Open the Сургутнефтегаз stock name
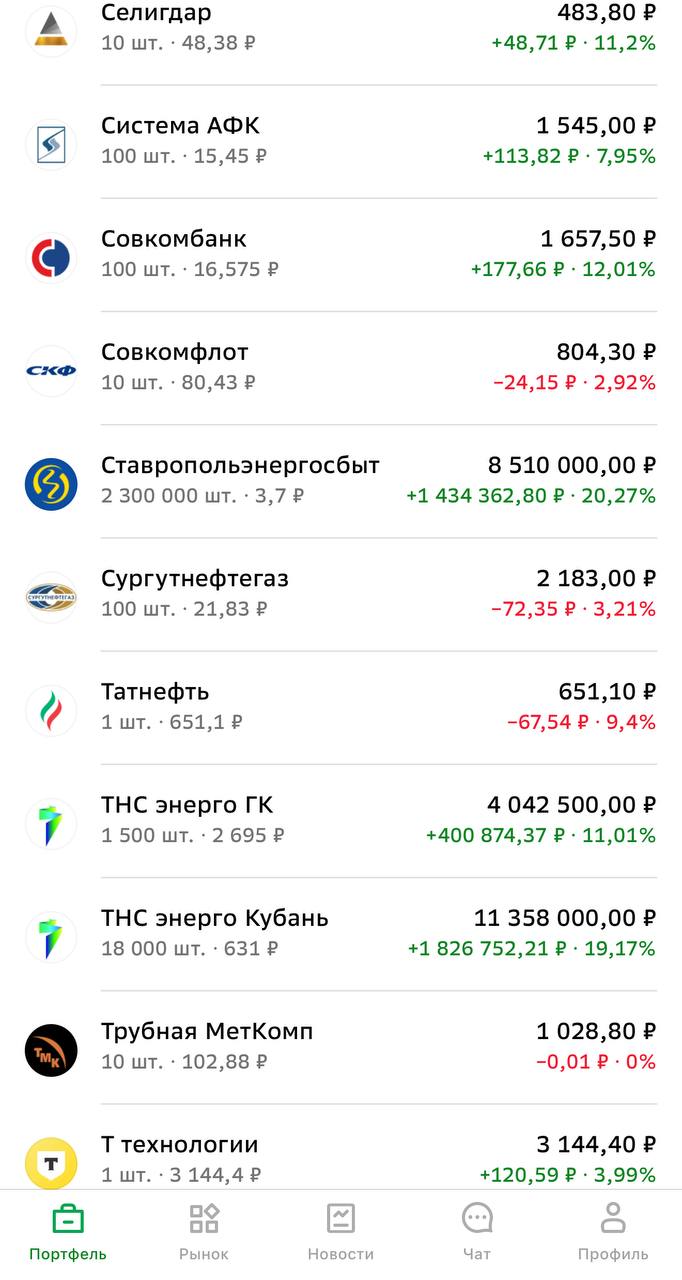 [195, 579]
